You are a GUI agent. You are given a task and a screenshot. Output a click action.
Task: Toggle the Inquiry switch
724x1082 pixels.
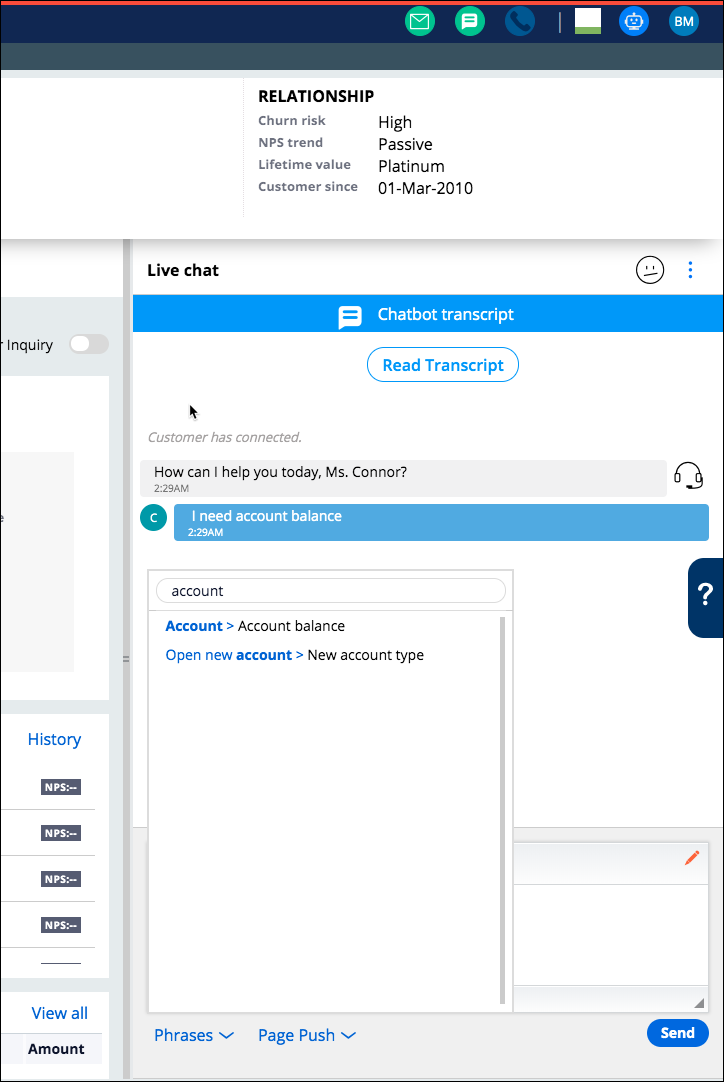(88, 345)
